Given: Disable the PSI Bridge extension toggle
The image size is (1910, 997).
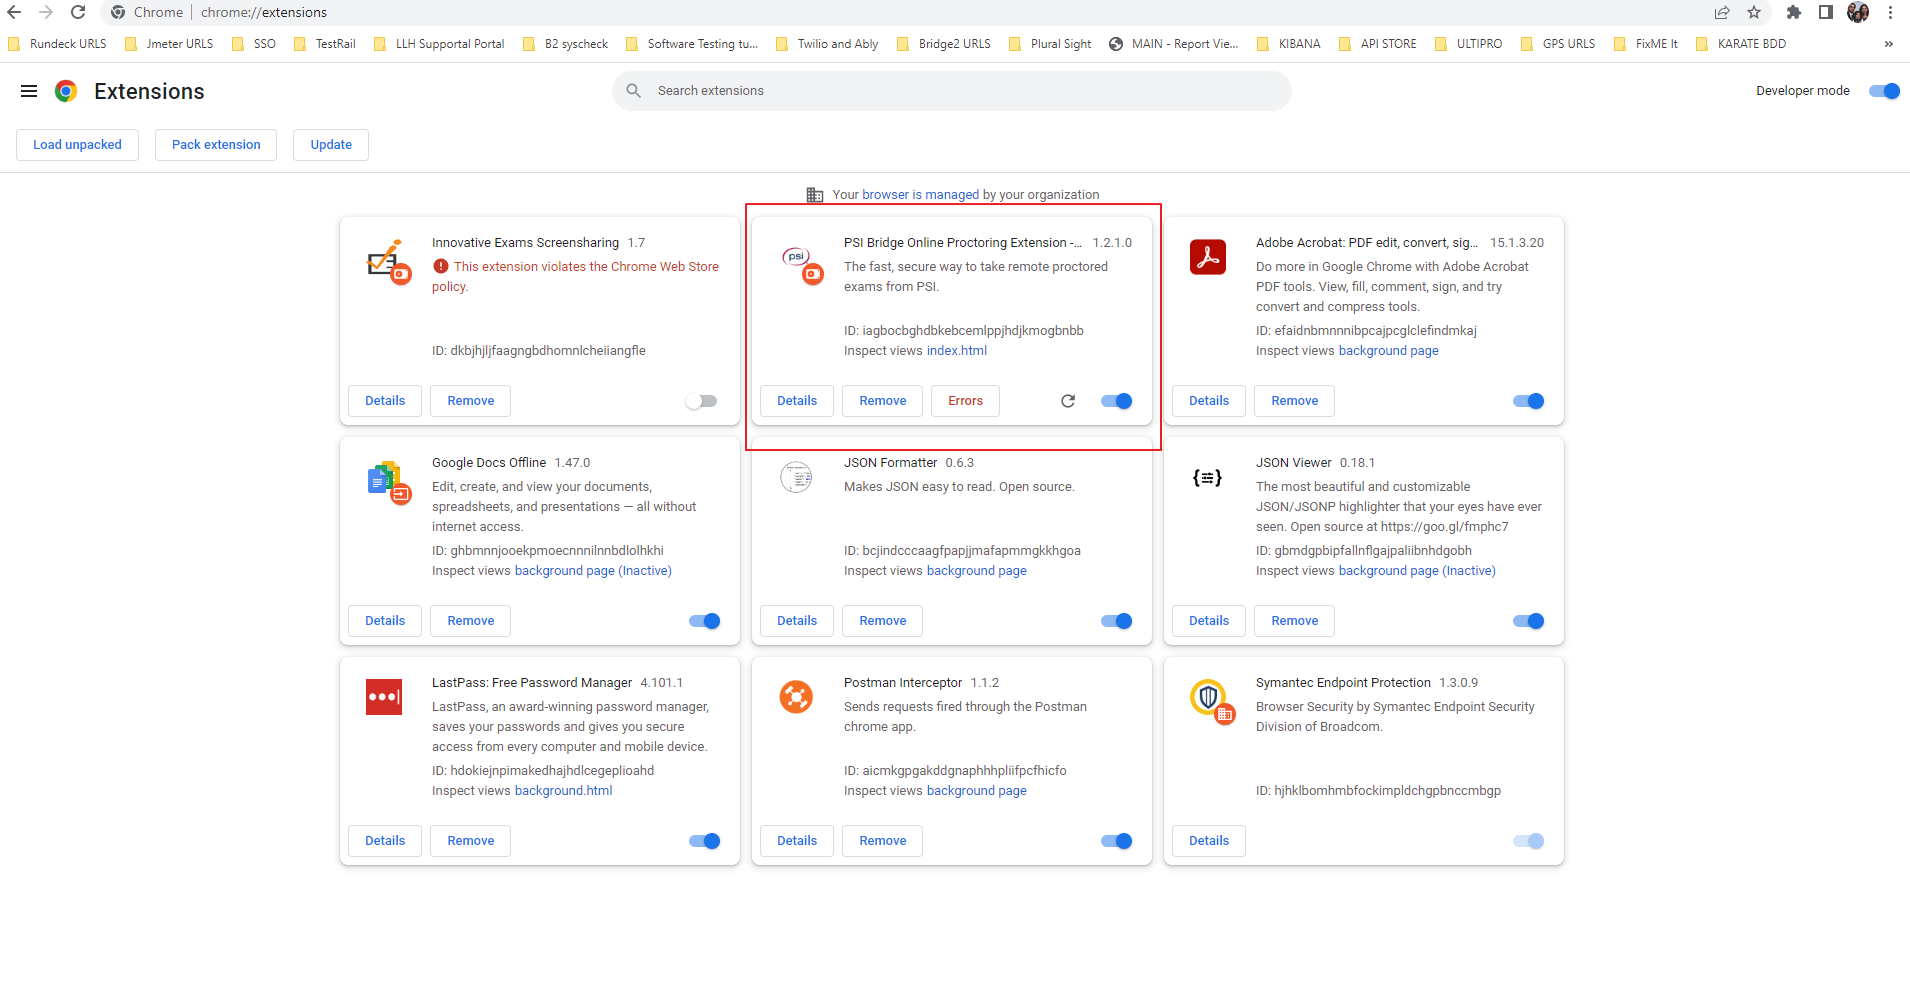Looking at the screenshot, I should point(1116,401).
